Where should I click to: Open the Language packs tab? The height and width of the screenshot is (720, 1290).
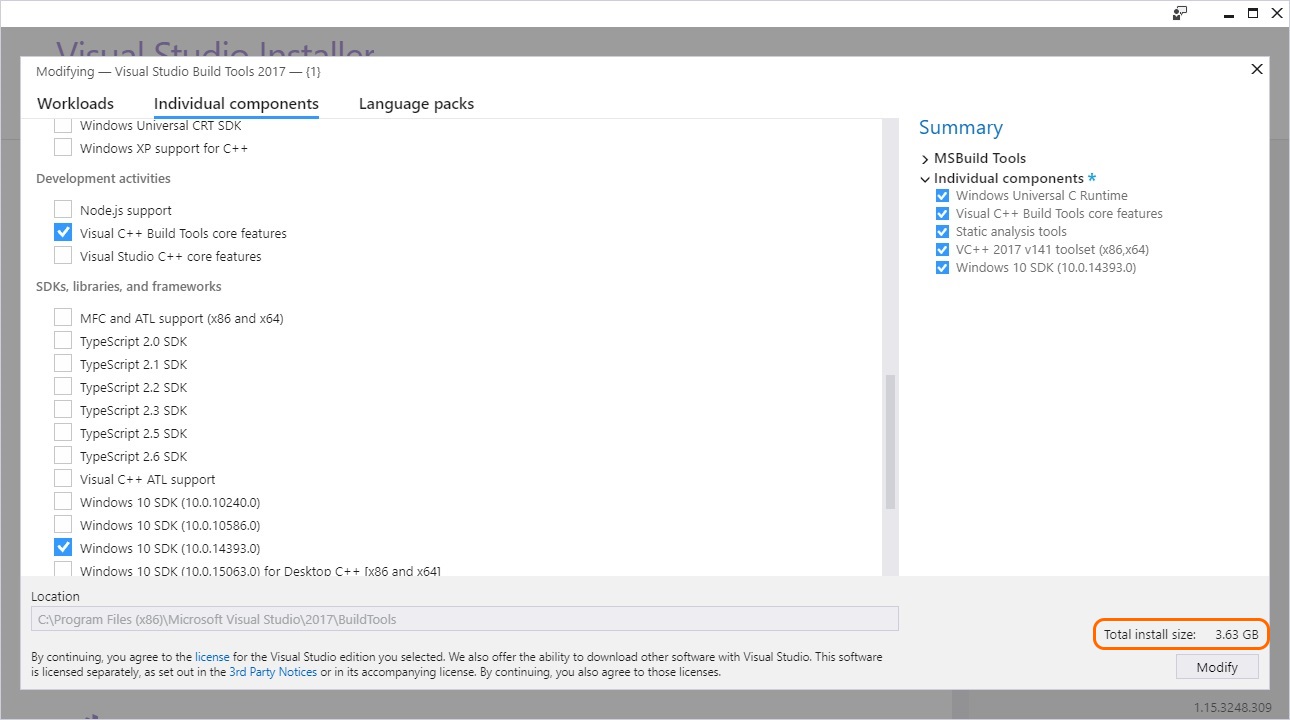click(416, 103)
